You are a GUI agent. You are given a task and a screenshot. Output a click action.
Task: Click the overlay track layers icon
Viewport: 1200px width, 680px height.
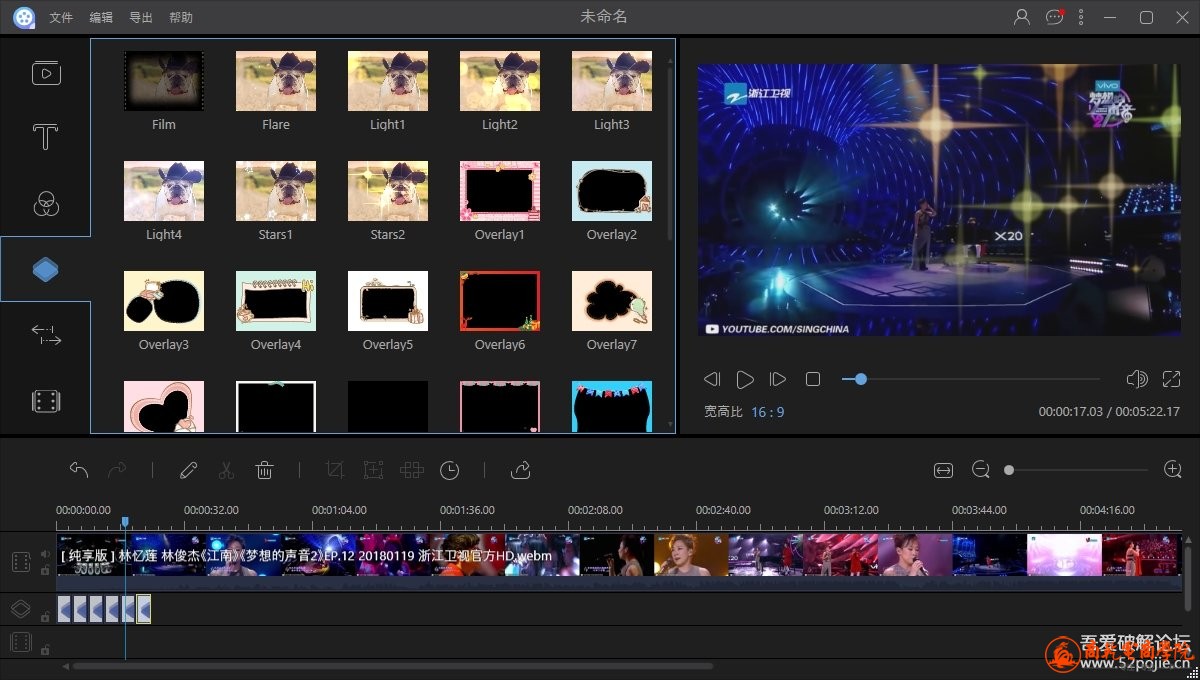(21, 608)
